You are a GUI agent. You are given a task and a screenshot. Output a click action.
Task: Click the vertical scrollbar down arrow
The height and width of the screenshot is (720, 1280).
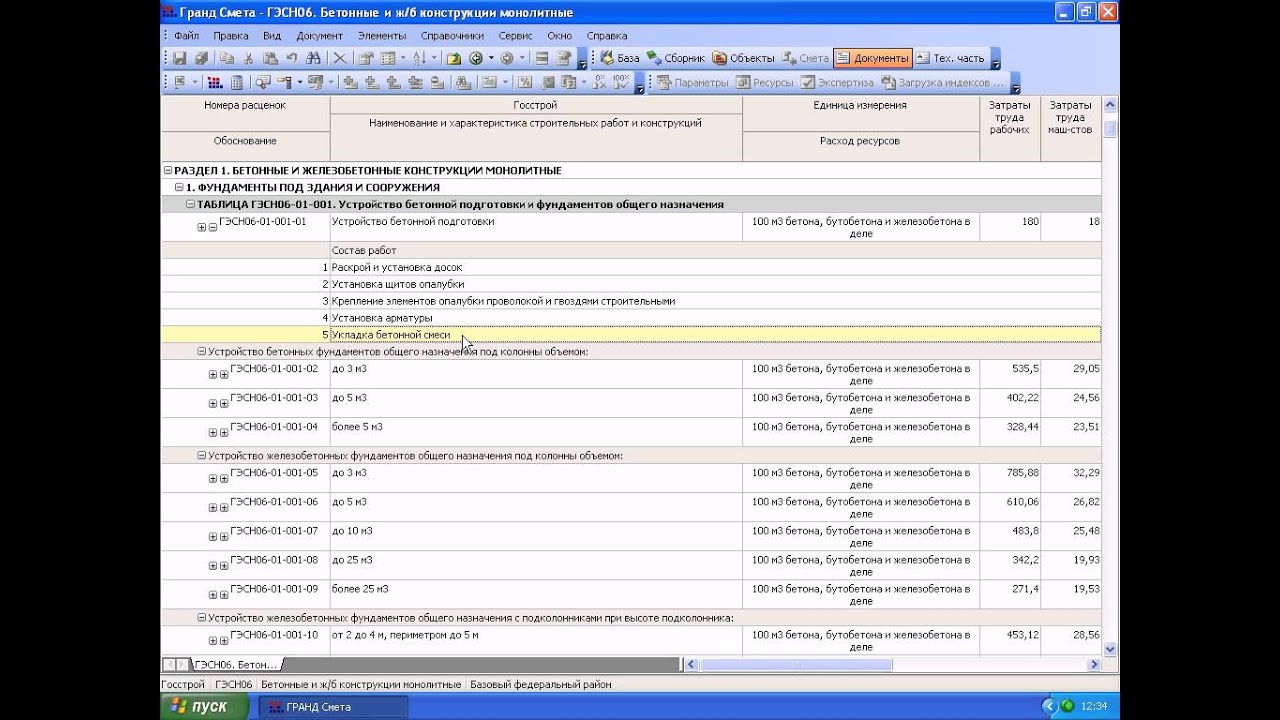1110,650
